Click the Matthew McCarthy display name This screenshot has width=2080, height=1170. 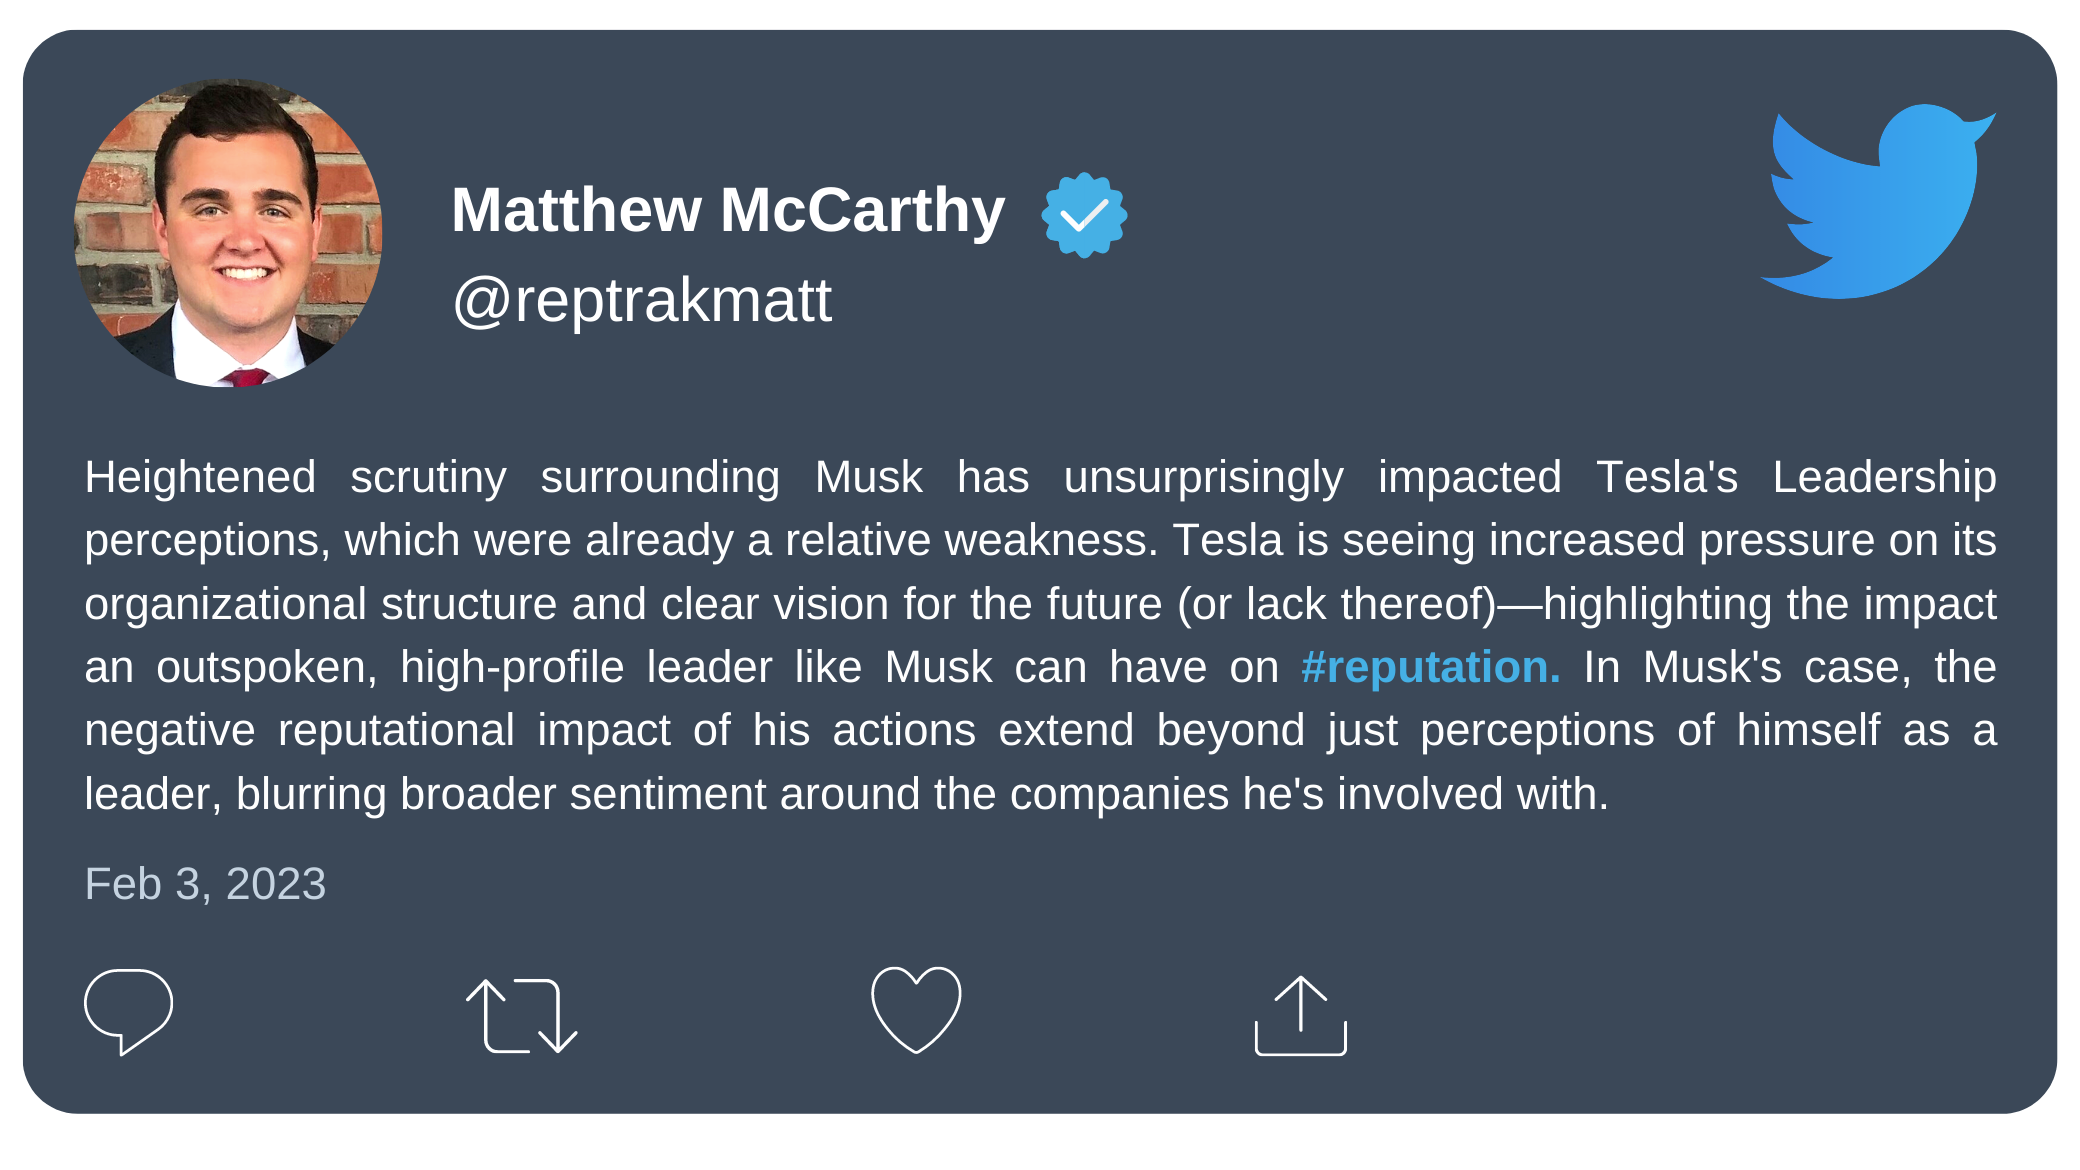coord(727,211)
